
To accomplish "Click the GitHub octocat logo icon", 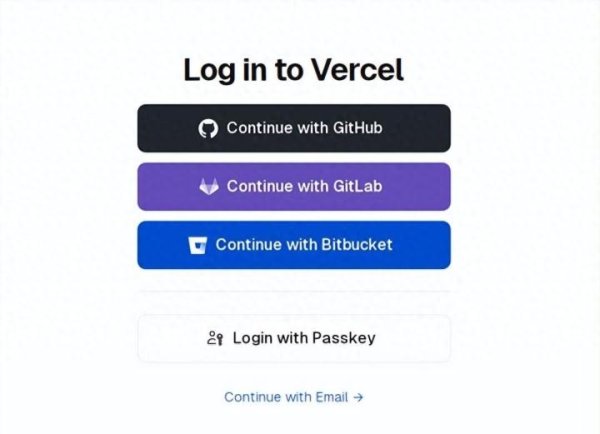I will pos(208,129).
